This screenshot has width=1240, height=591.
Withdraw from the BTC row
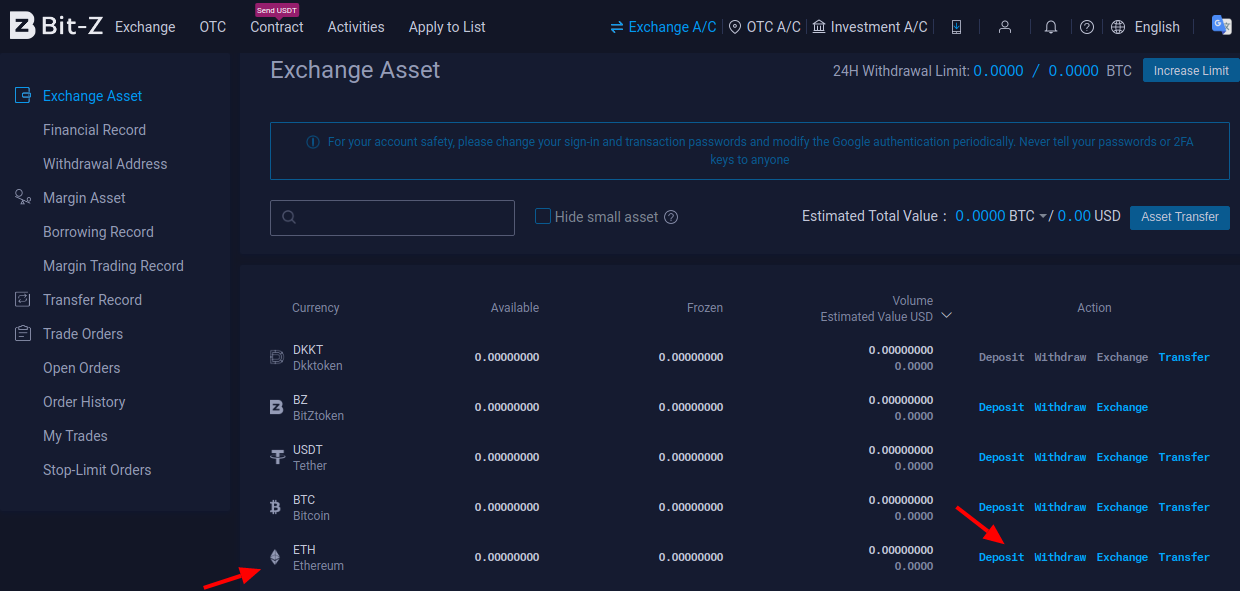click(1060, 507)
